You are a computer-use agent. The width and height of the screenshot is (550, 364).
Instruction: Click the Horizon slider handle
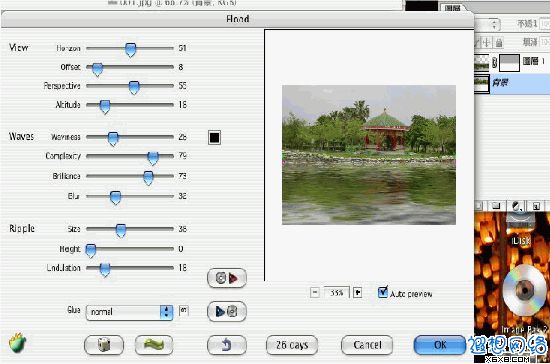pyautogui.click(x=130, y=50)
